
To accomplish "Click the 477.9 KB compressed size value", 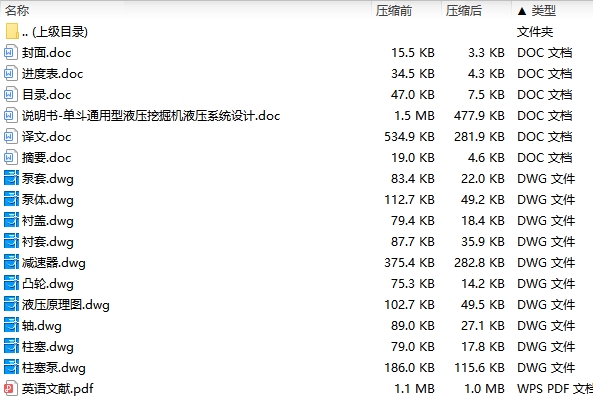I will (x=480, y=116).
